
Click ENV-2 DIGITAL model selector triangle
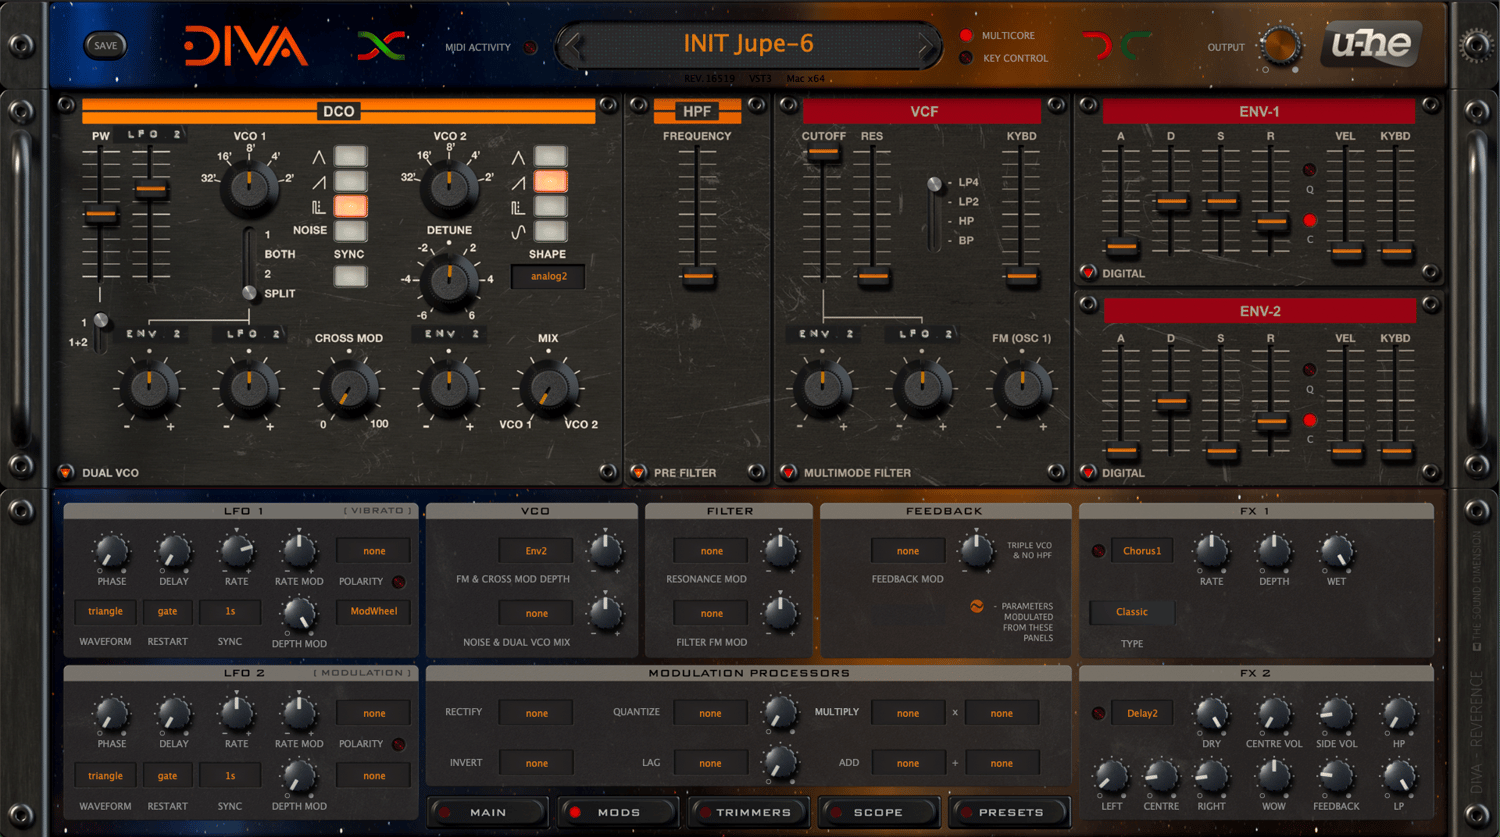coord(1088,472)
